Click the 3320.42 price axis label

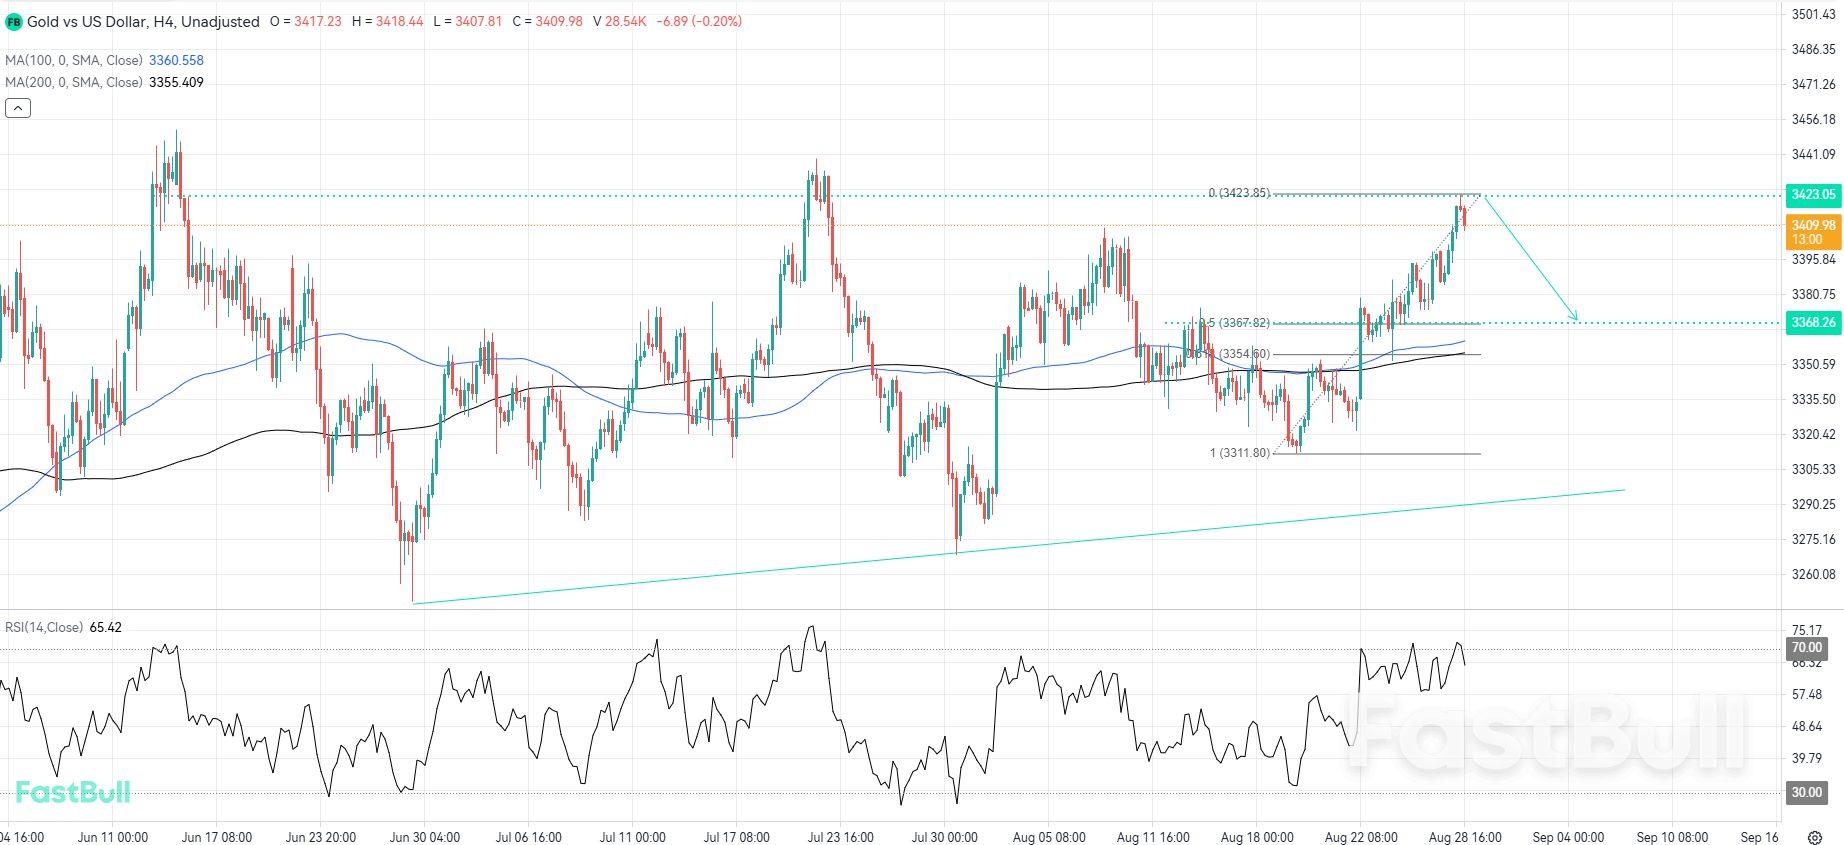point(1813,435)
